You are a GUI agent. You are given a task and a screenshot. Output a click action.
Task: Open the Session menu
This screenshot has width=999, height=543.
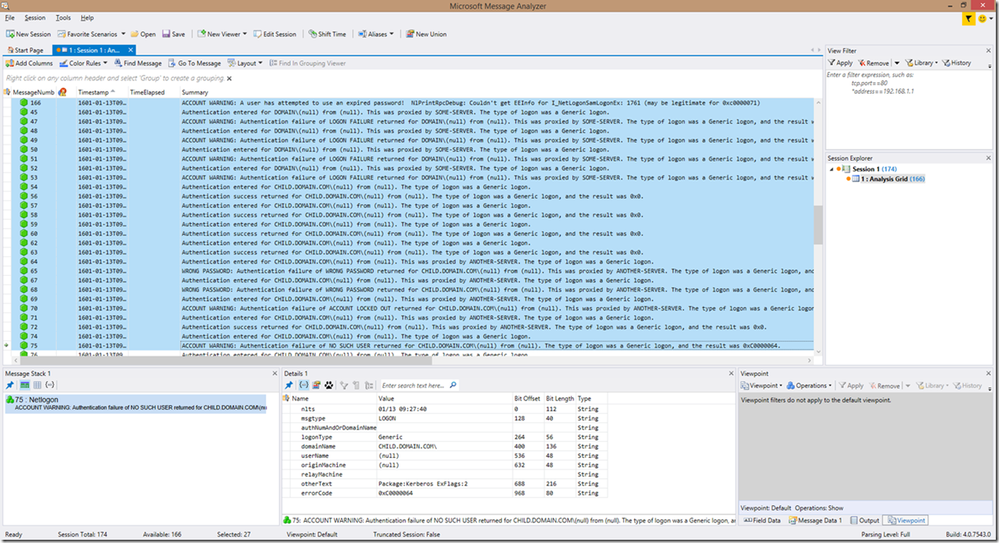(34, 18)
